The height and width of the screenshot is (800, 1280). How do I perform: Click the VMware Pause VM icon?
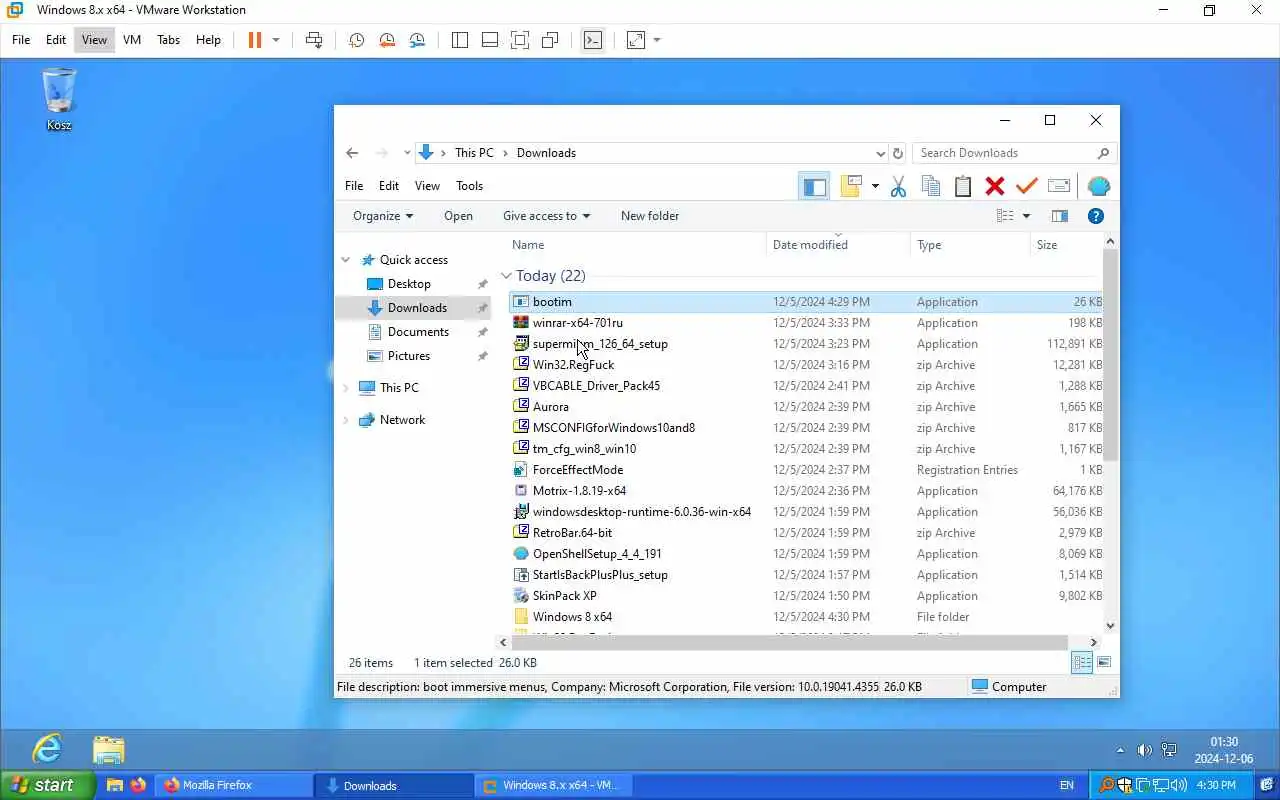click(254, 40)
